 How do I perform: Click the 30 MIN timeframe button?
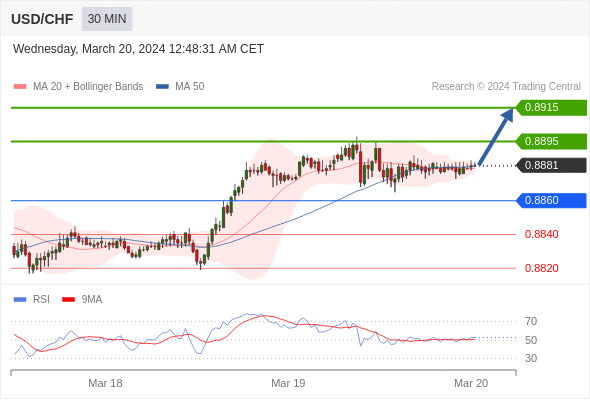coord(107,19)
